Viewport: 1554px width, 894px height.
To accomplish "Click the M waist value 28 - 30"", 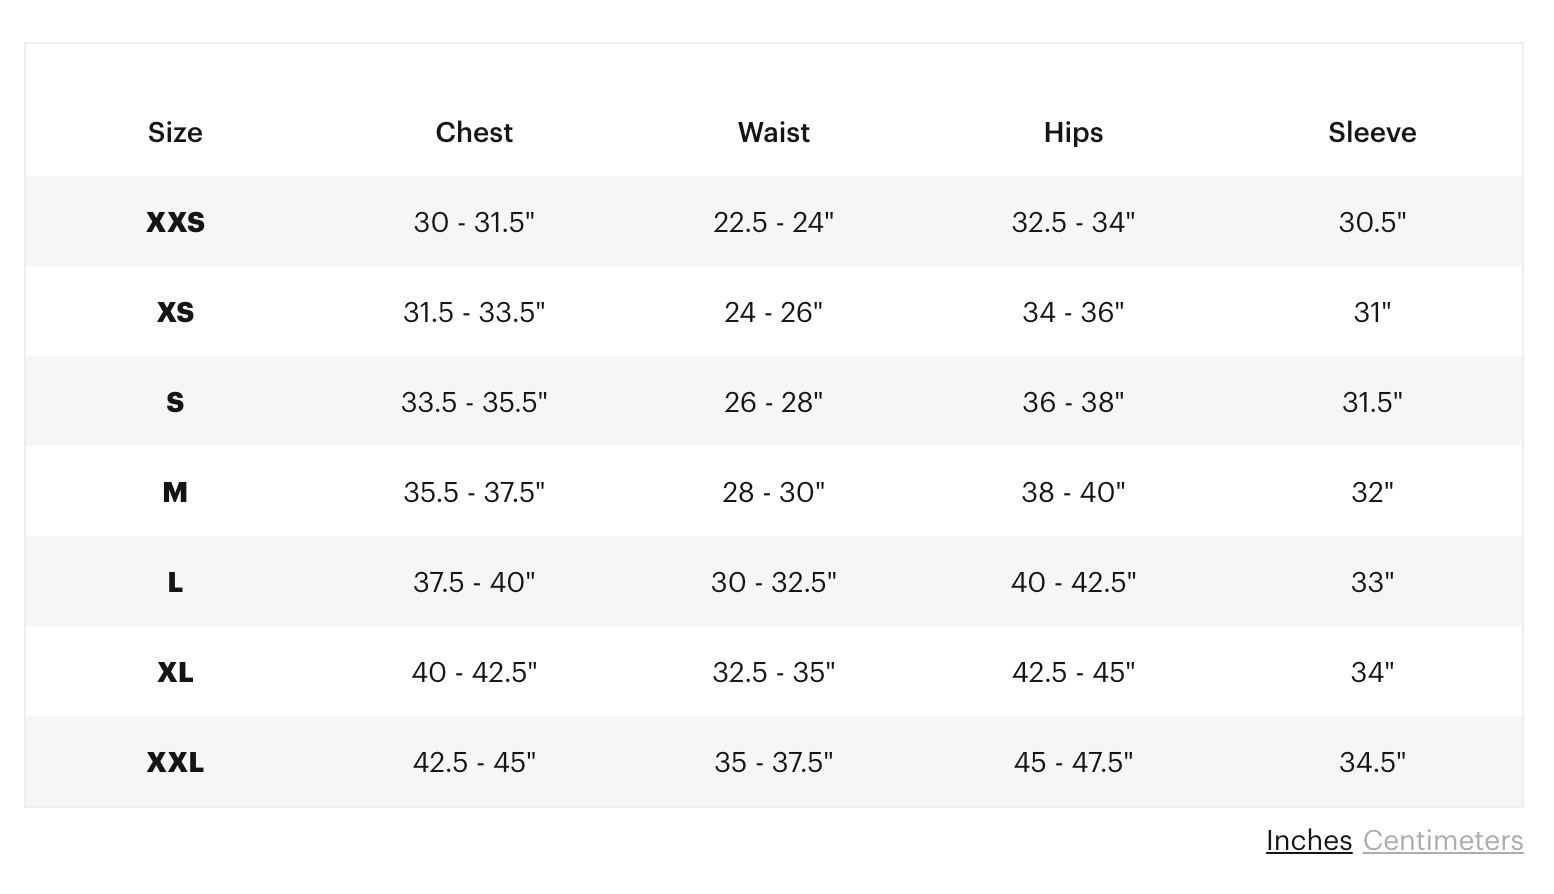I will [773, 492].
